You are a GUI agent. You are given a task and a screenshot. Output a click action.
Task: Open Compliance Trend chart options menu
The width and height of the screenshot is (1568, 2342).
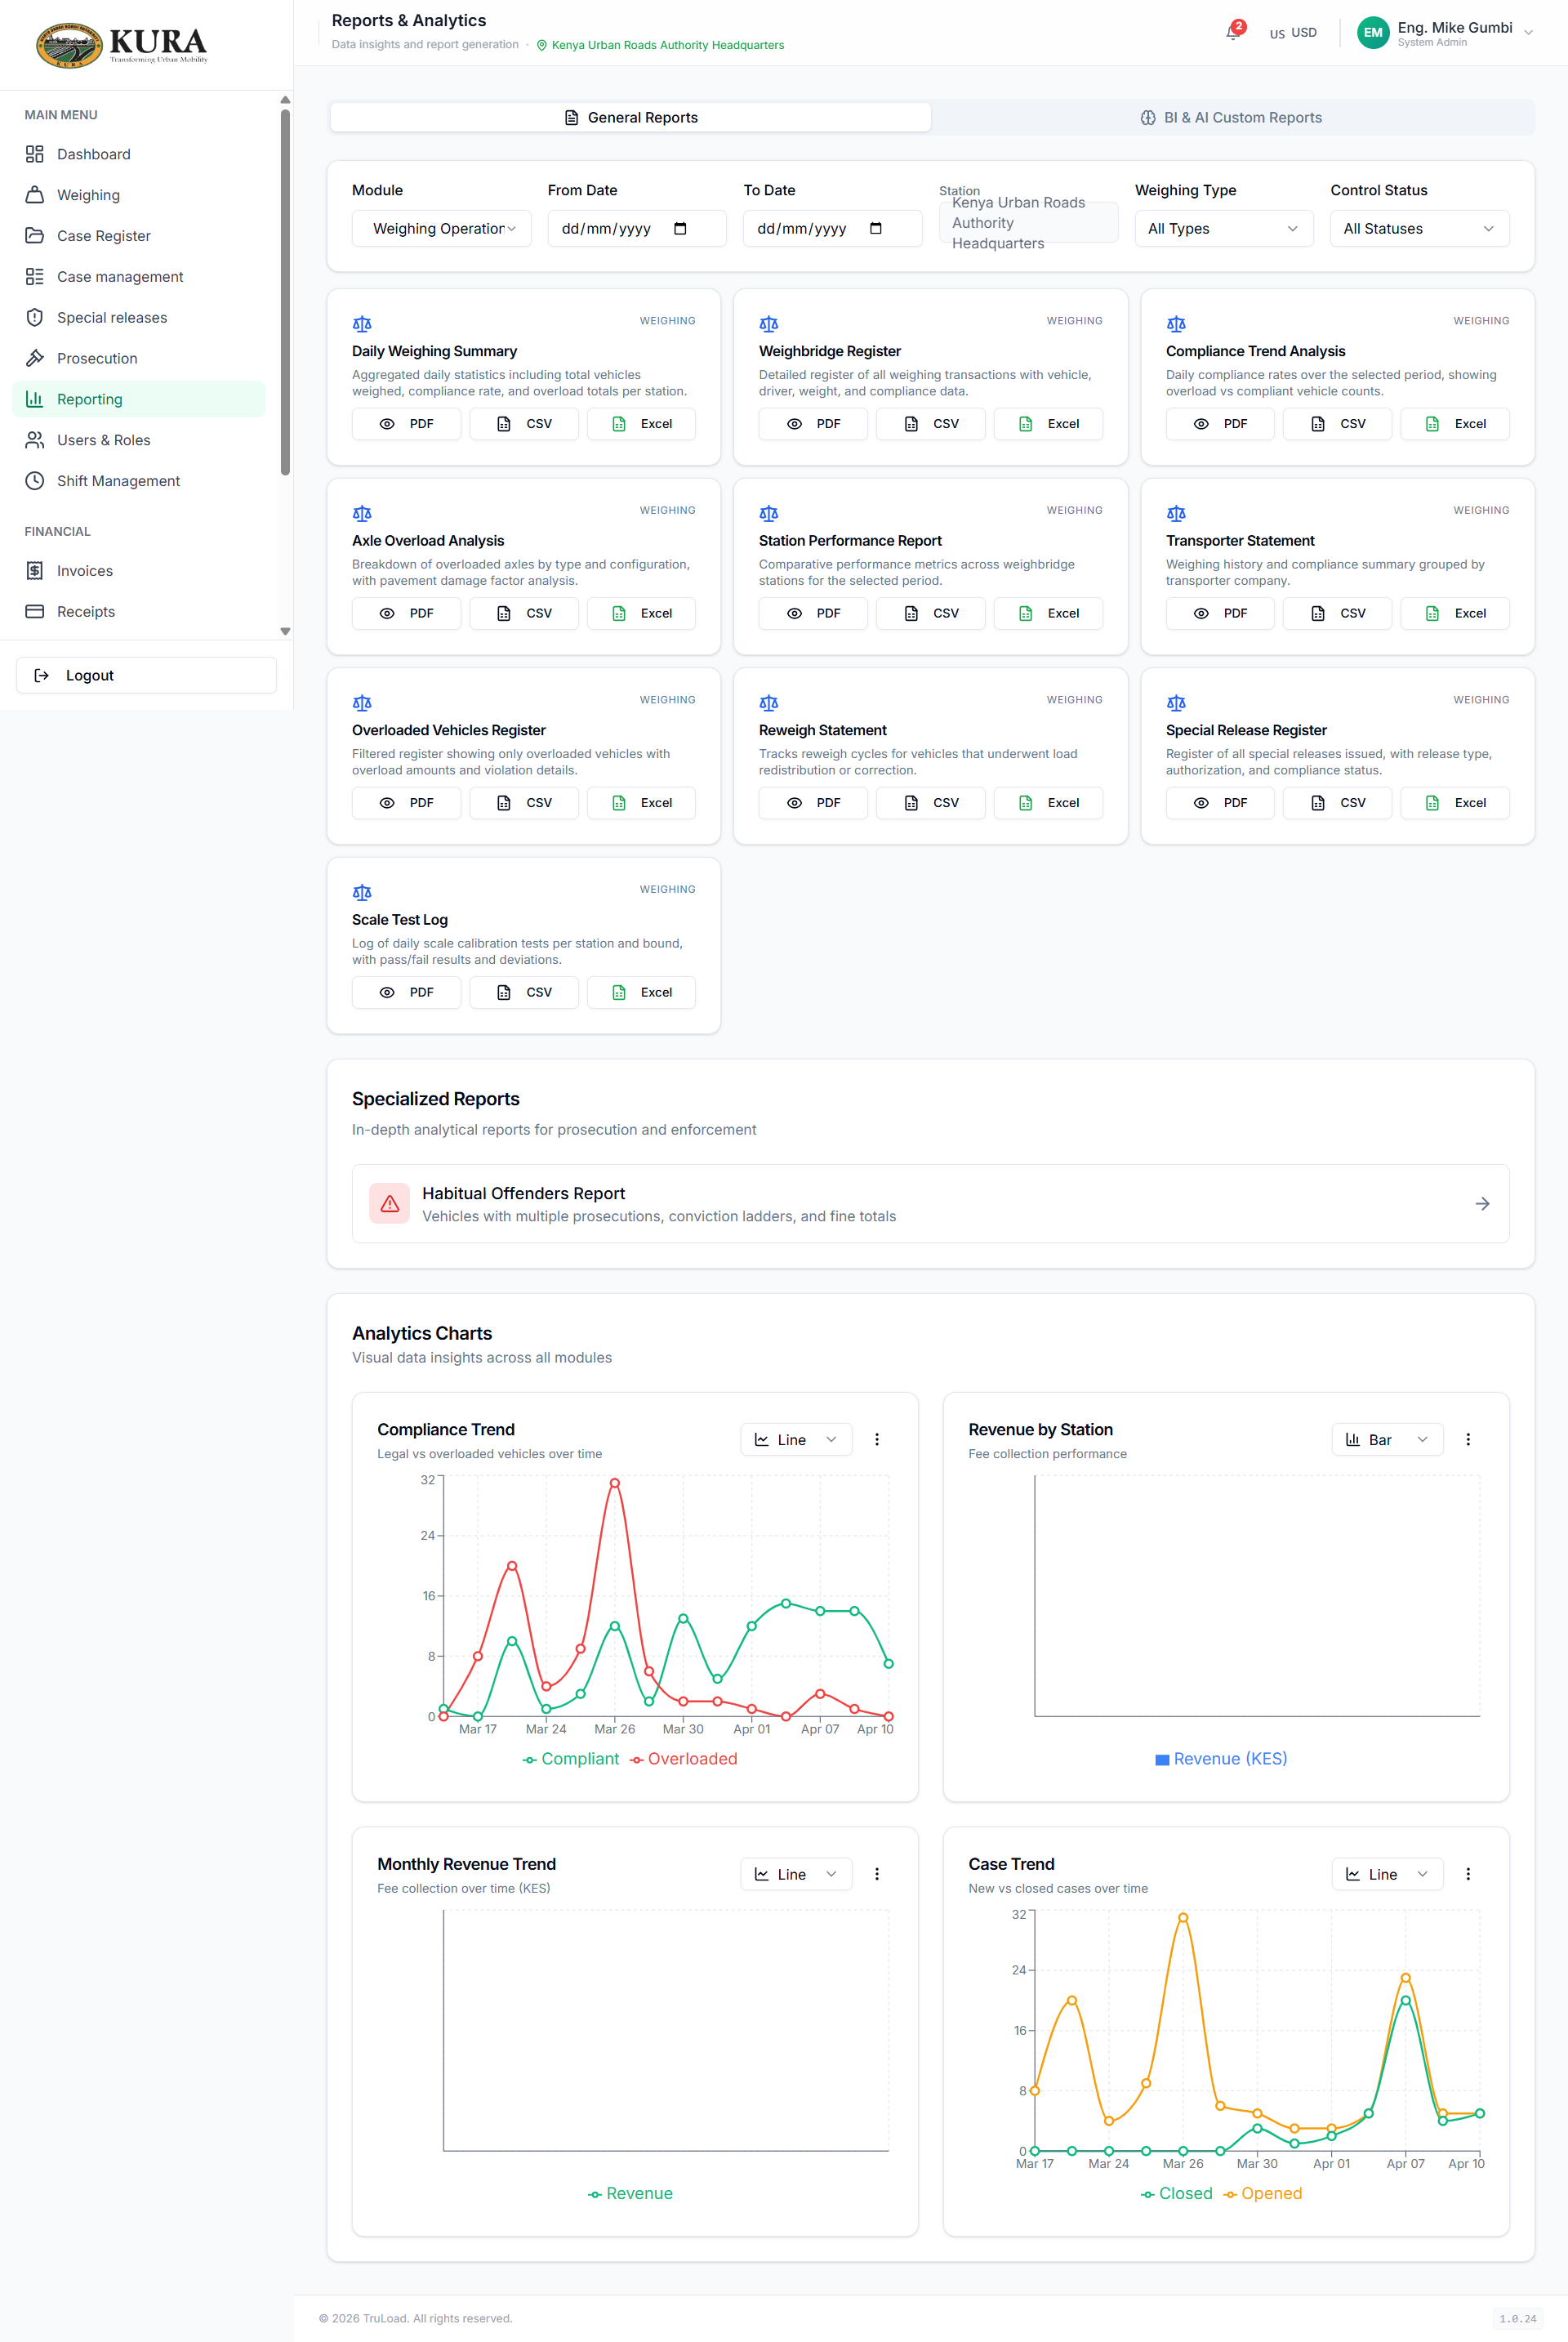coord(877,1439)
